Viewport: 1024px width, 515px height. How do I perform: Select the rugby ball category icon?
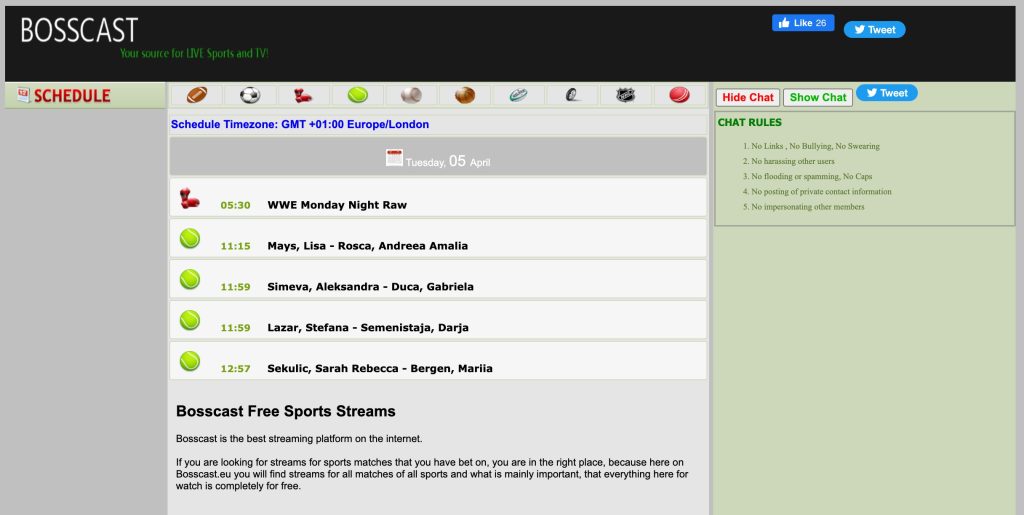519,95
